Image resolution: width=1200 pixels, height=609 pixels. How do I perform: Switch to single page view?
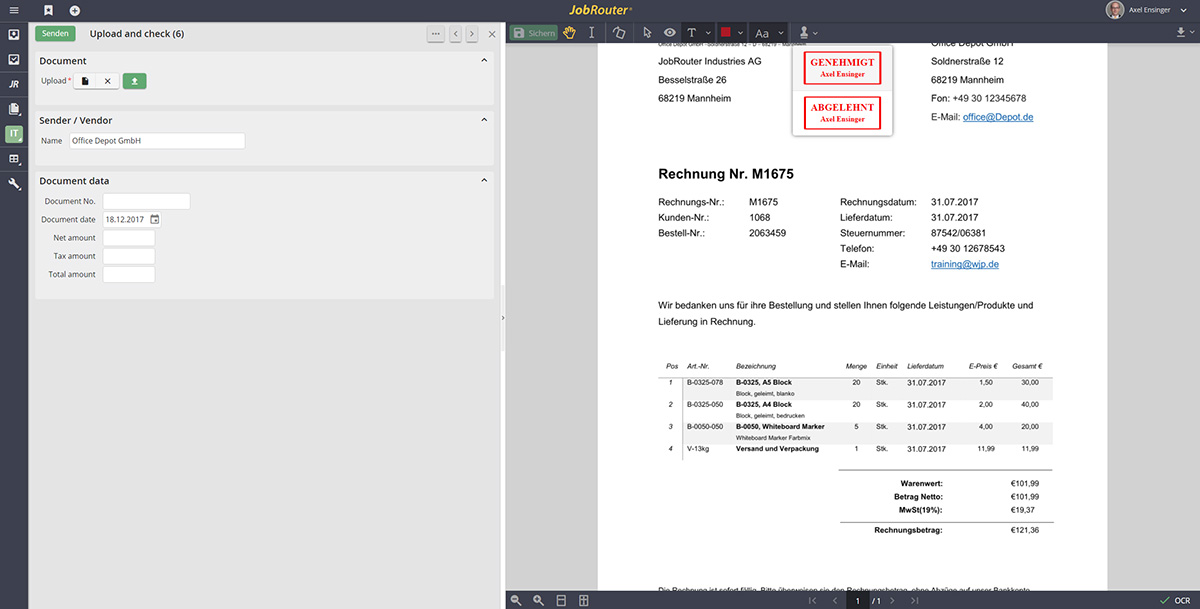[x=561, y=600]
